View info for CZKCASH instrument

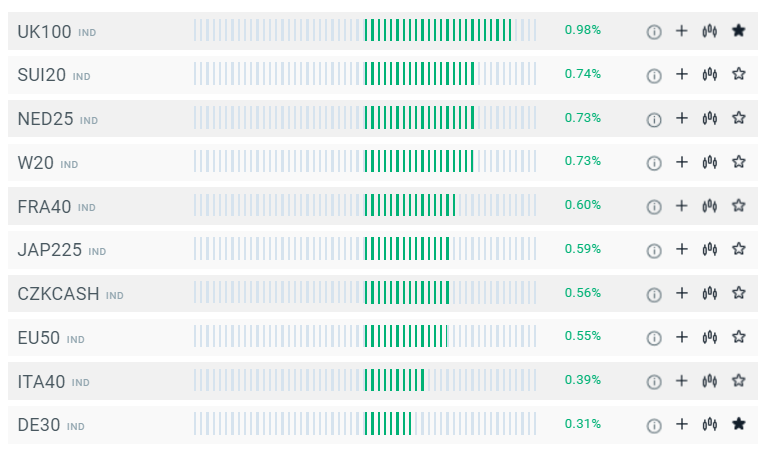coord(654,293)
